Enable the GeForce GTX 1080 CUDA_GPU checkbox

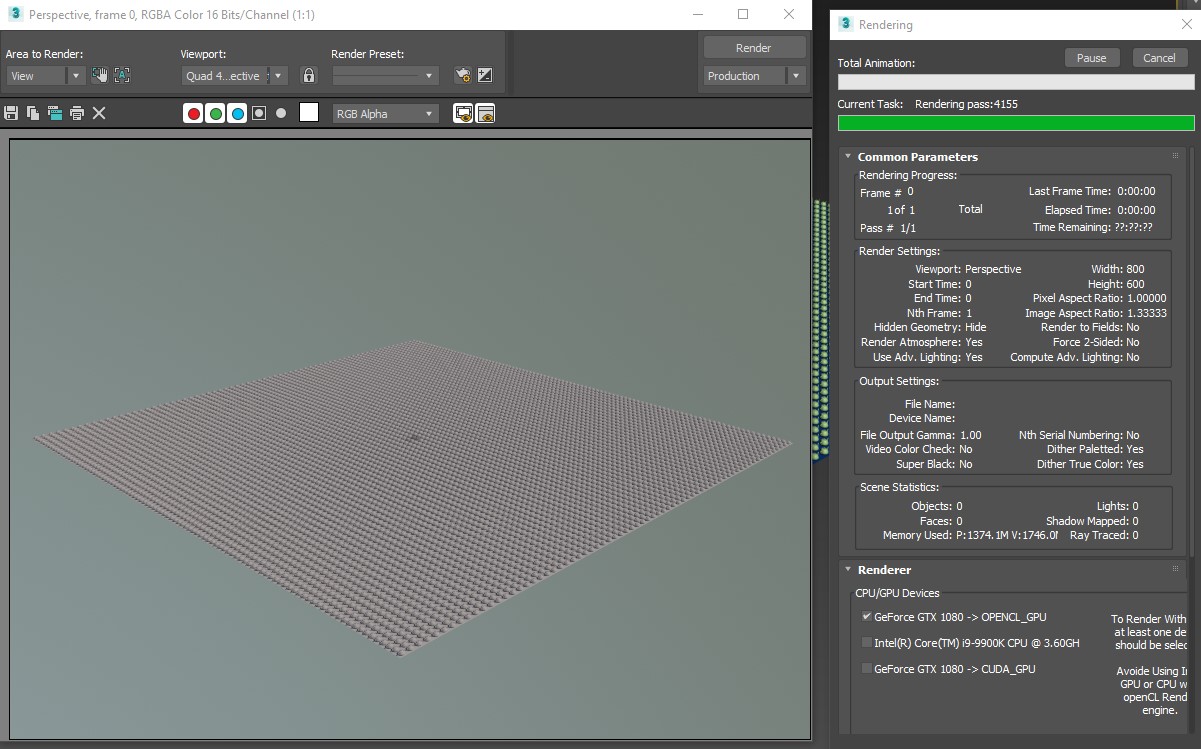(x=866, y=669)
